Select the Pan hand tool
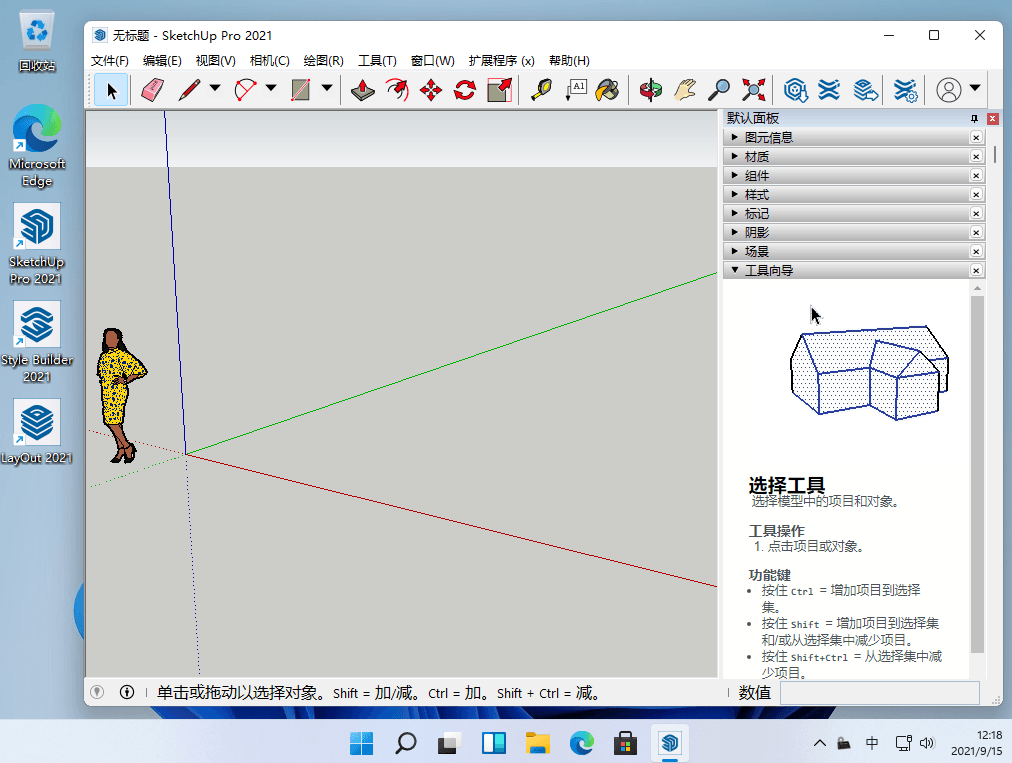The image size is (1012, 763). (685, 90)
